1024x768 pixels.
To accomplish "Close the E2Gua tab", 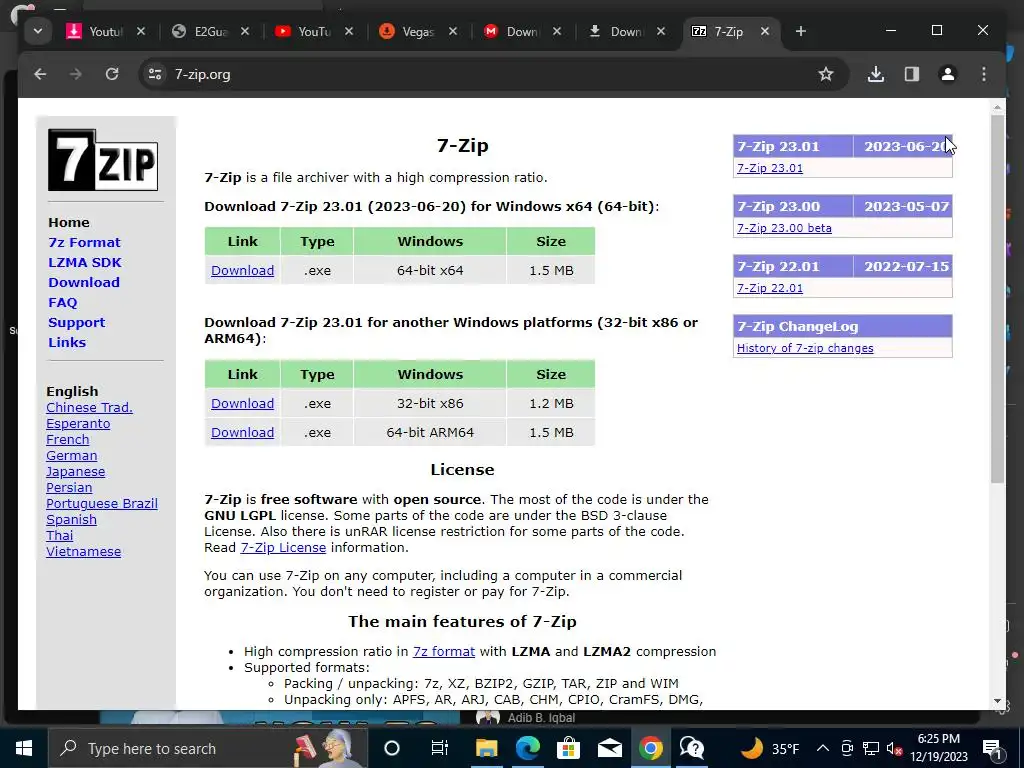I will [245, 31].
